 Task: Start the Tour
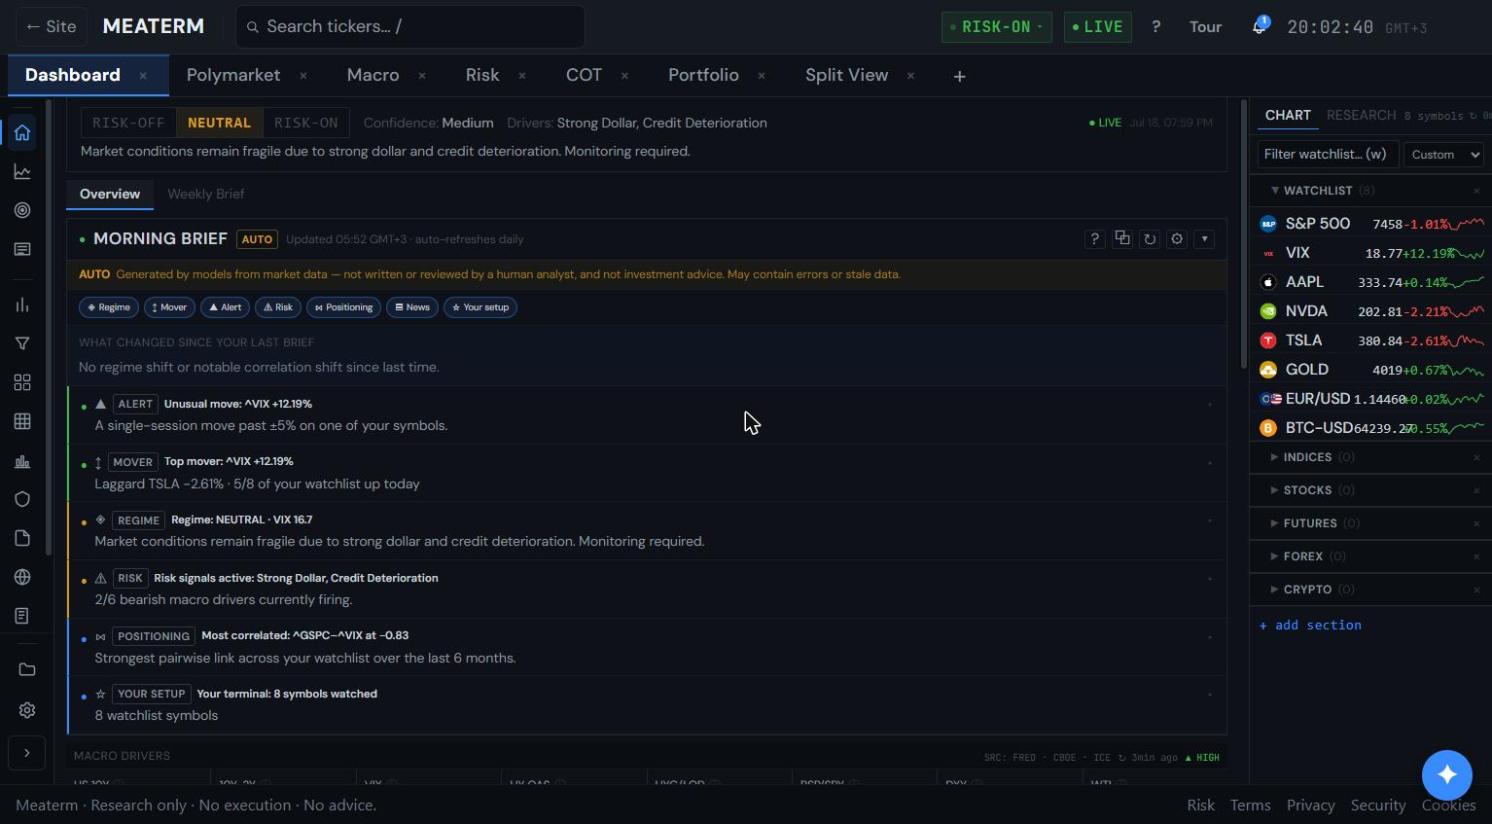pyautogui.click(x=1205, y=27)
